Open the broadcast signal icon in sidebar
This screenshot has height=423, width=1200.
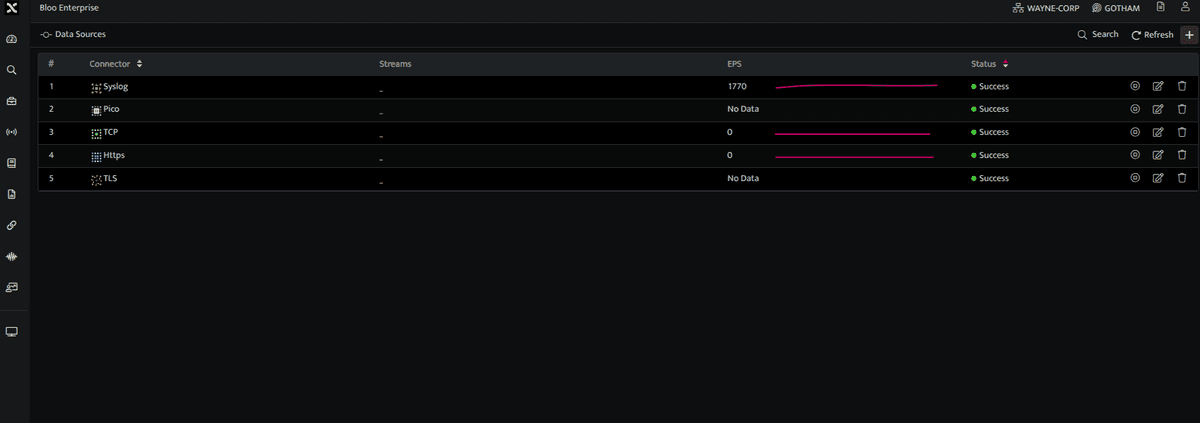coord(12,132)
